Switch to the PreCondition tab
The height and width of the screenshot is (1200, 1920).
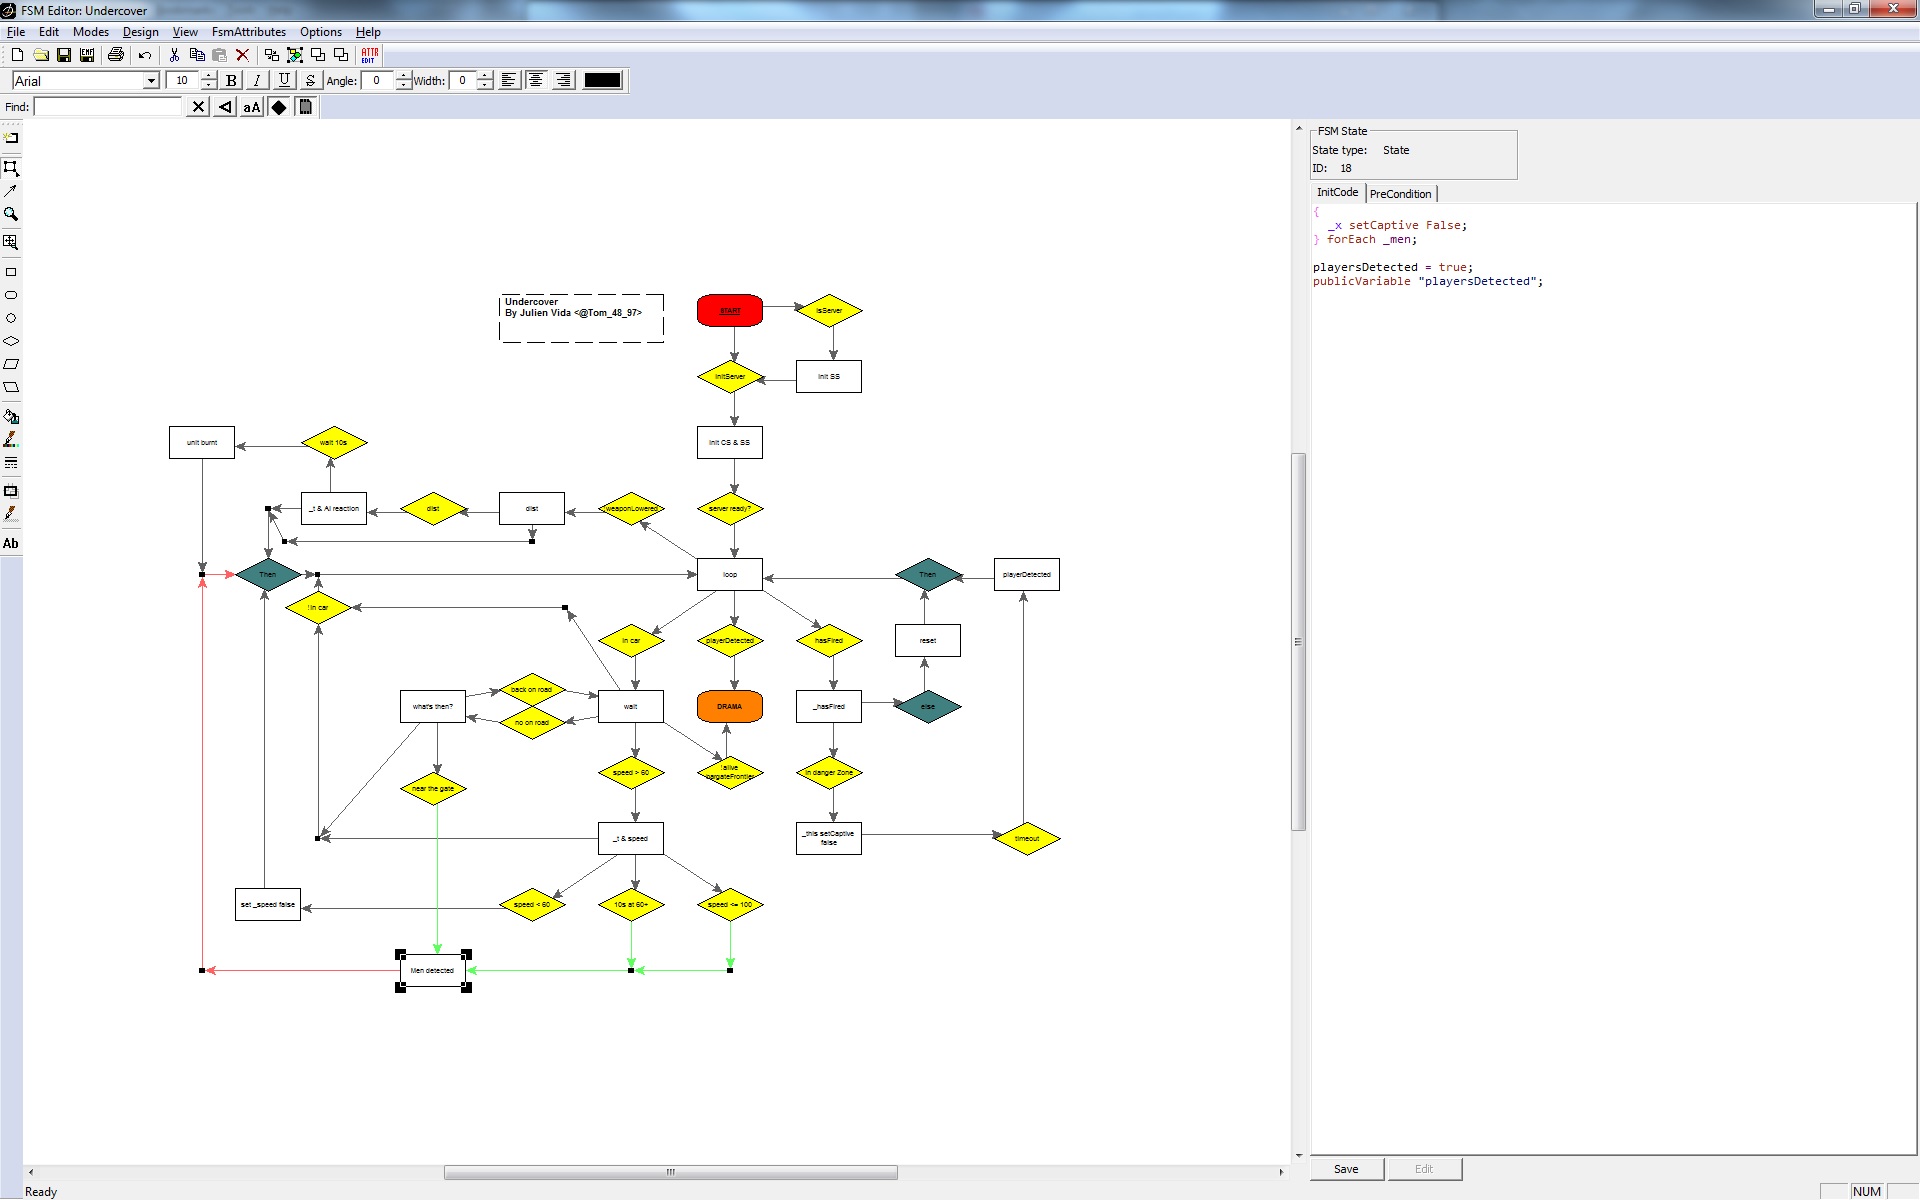(x=1400, y=193)
